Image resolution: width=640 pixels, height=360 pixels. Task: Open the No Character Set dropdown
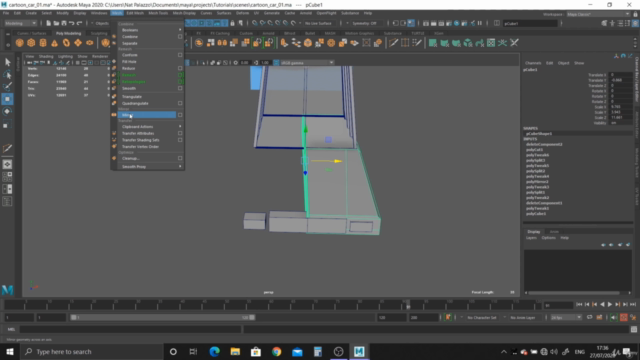click(483, 318)
